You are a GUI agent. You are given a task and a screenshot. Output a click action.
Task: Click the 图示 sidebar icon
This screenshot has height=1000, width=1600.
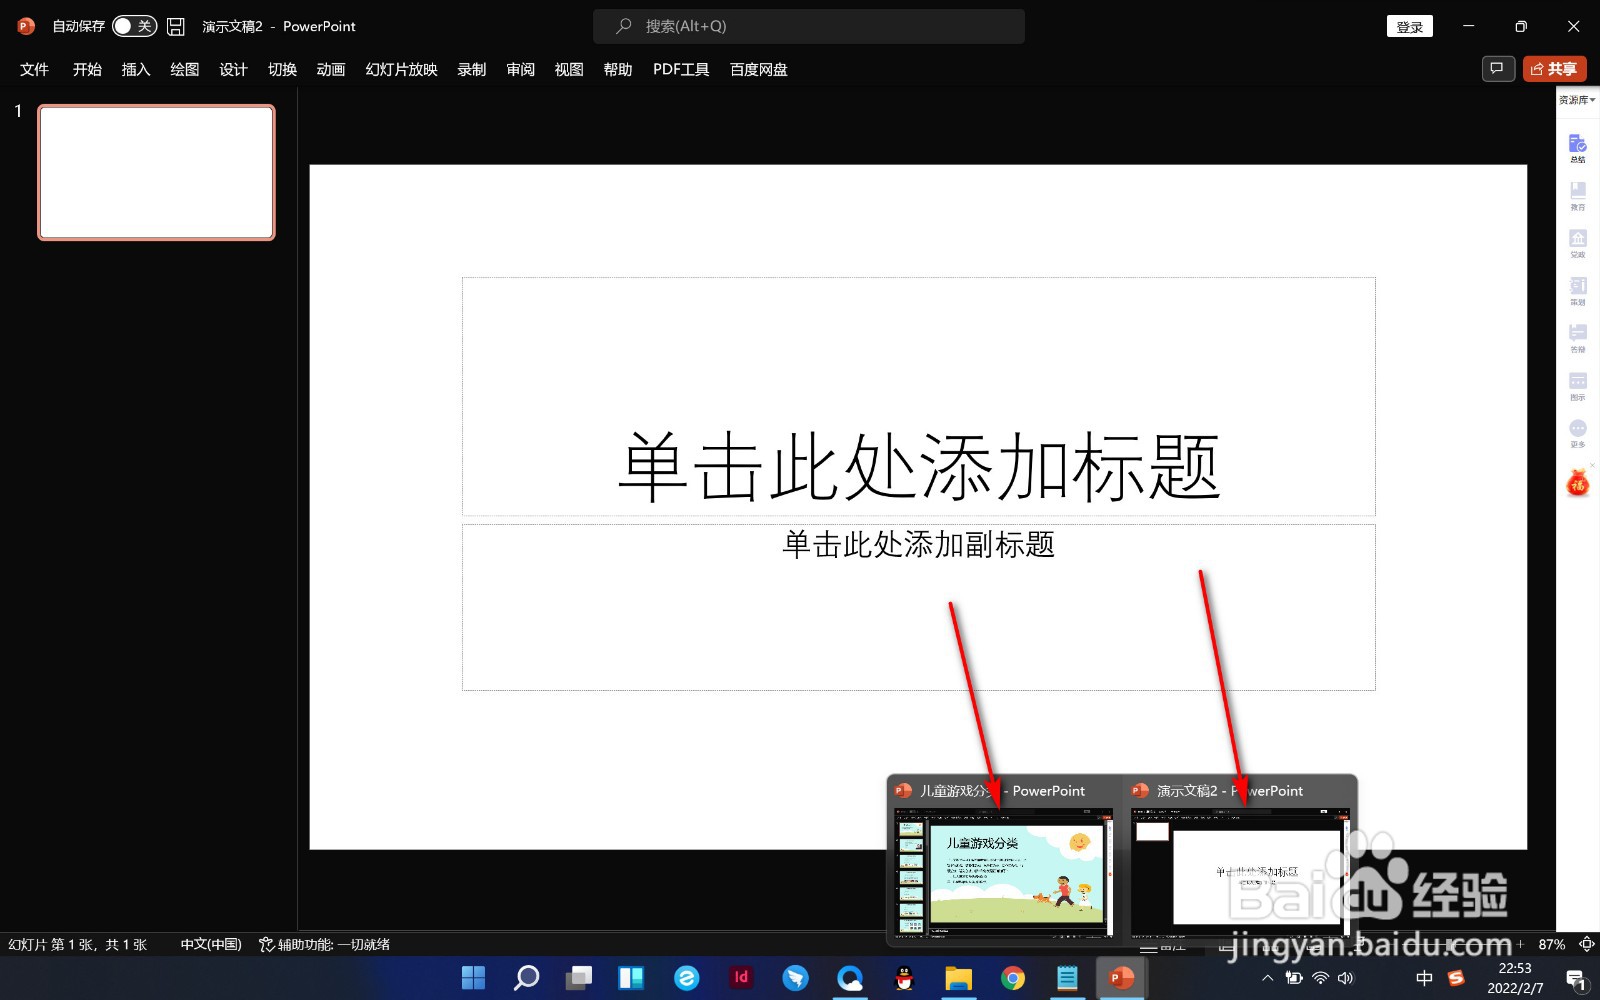[1578, 386]
